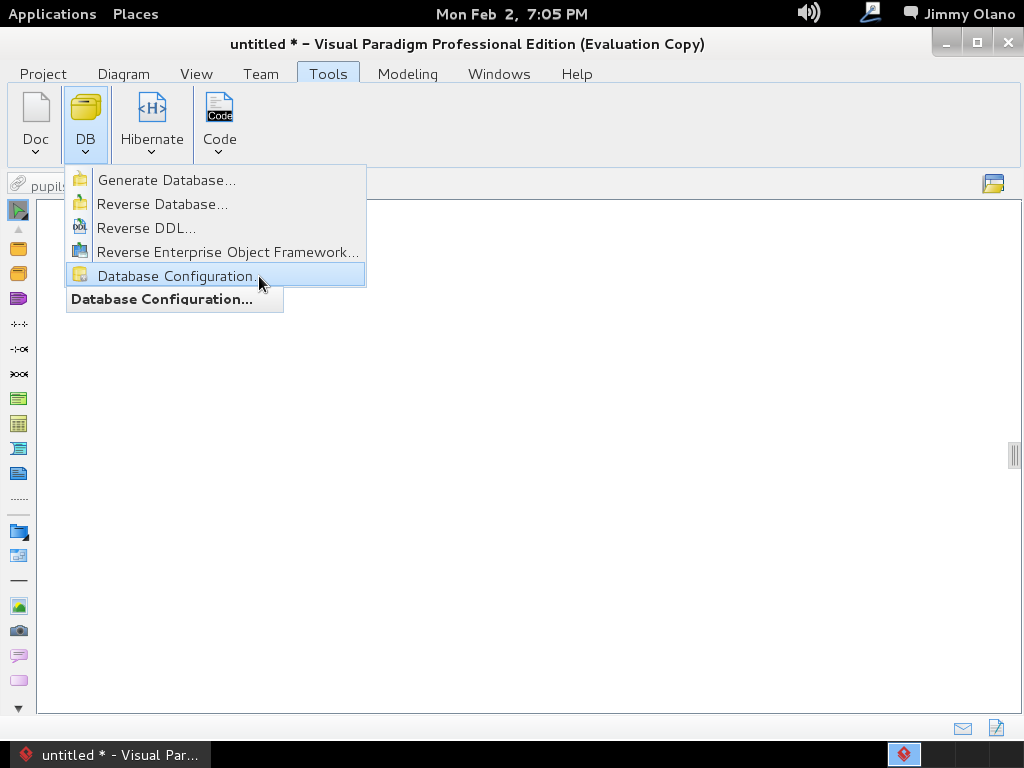
Task: Choose the many-to-many relationship connector tool
Action: (18, 374)
